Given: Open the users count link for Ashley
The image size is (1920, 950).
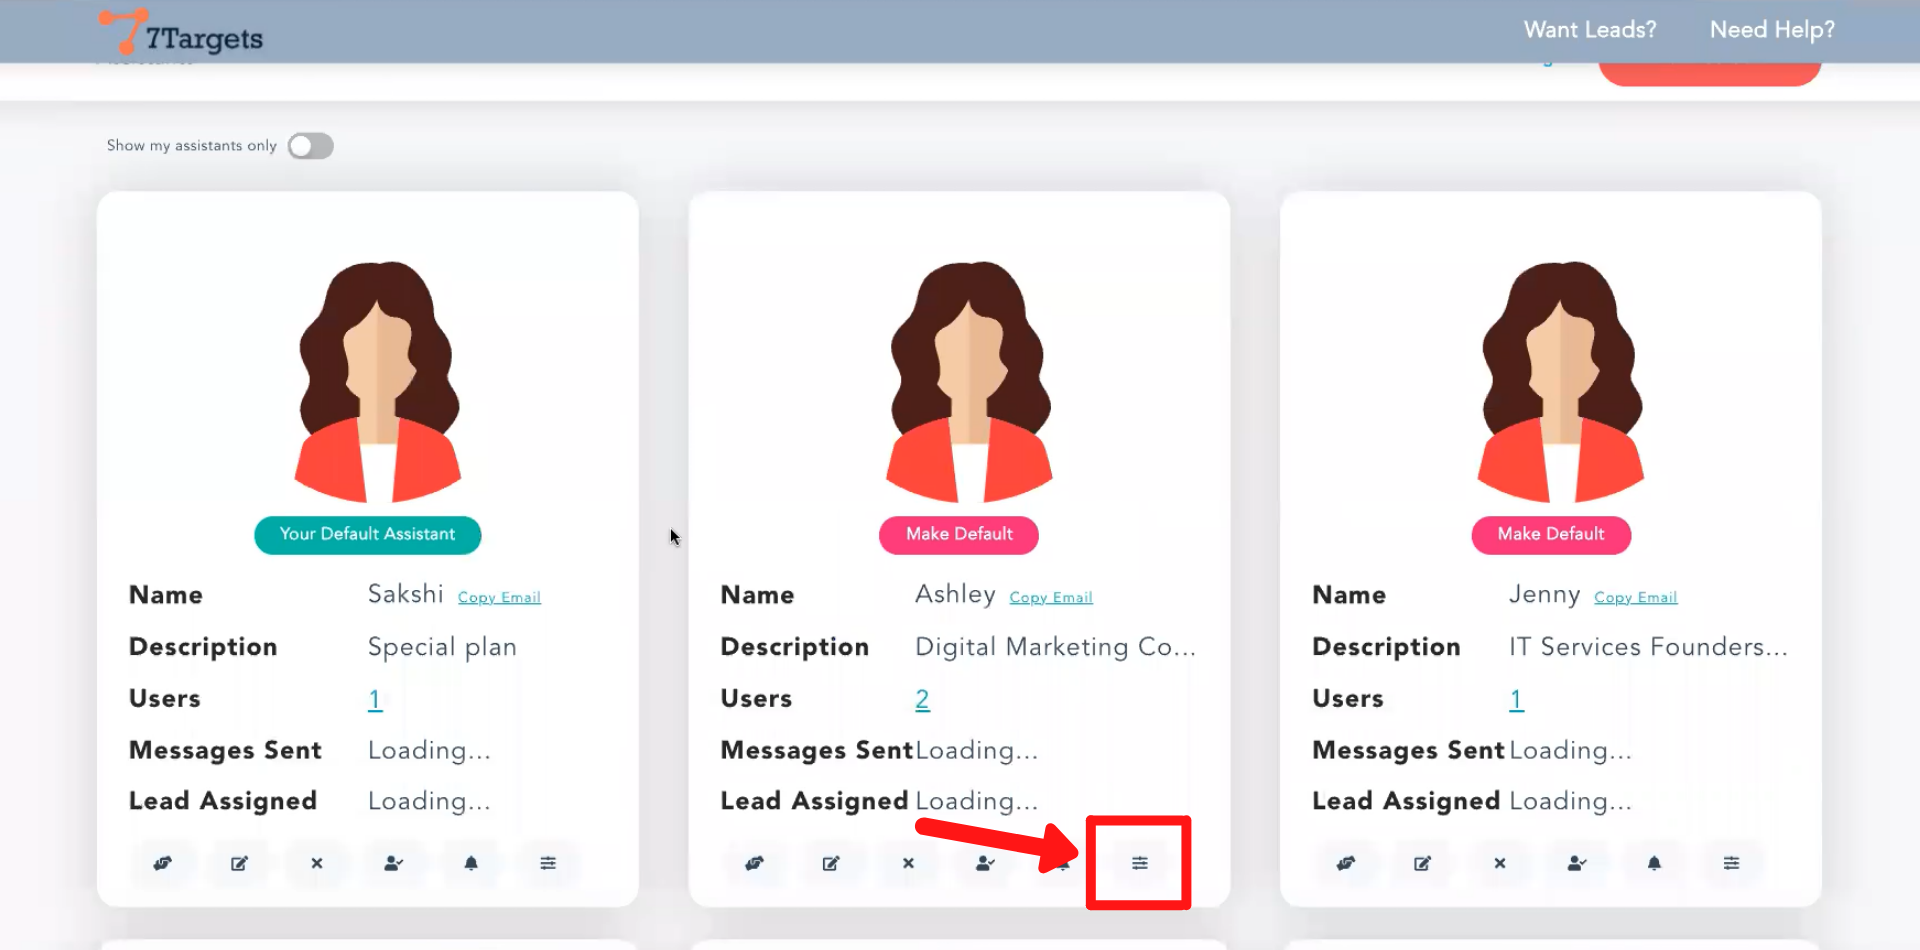Looking at the screenshot, I should 922,699.
